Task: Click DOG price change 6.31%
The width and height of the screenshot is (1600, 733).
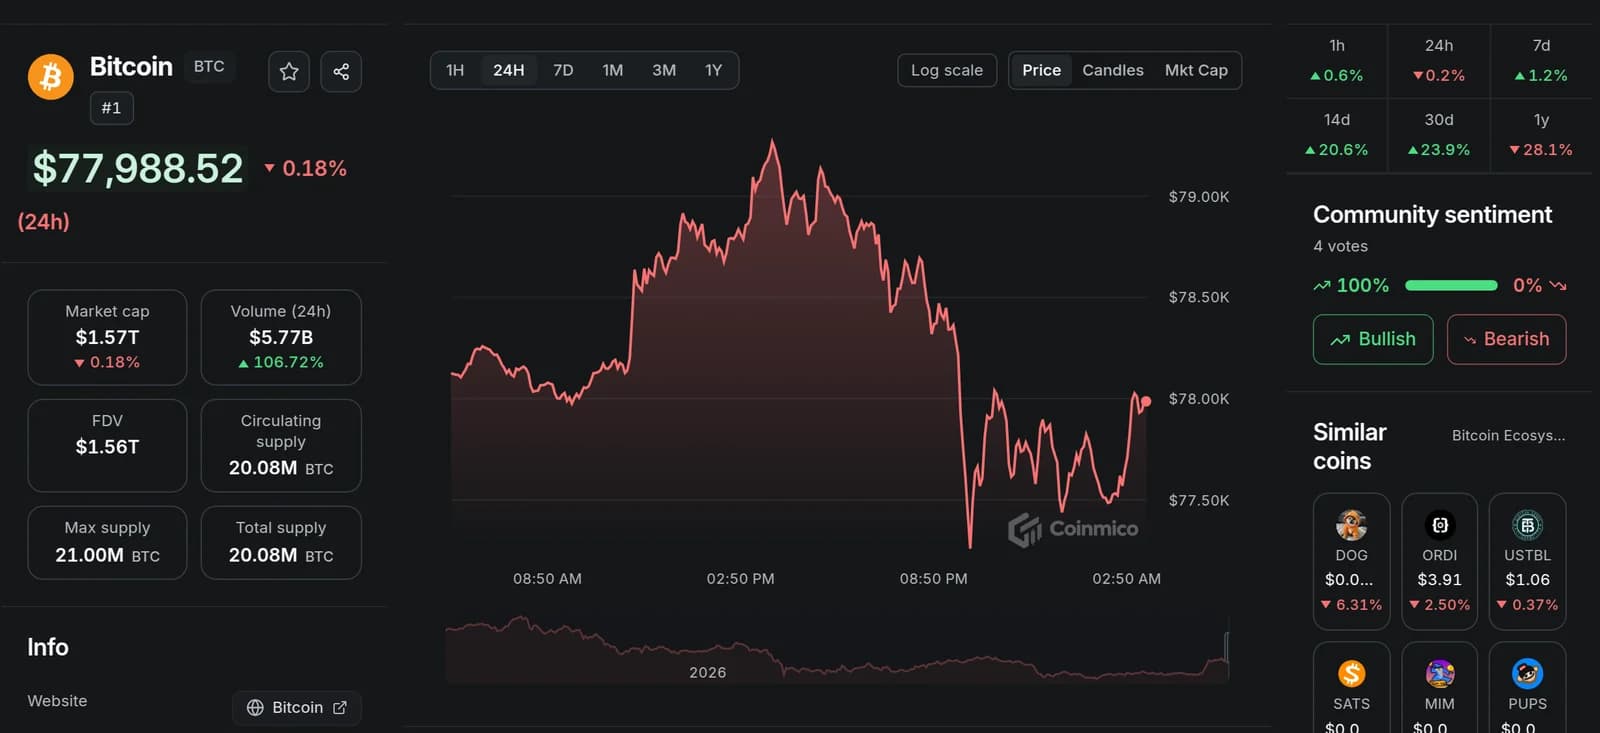Action: click(1351, 605)
